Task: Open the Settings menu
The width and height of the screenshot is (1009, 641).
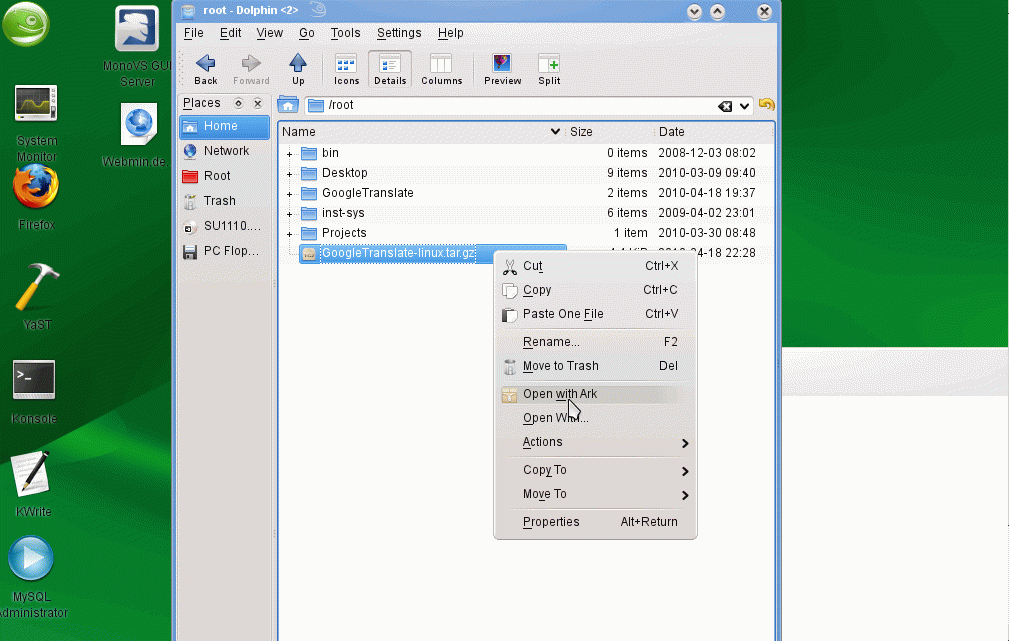Action: (398, 33)
